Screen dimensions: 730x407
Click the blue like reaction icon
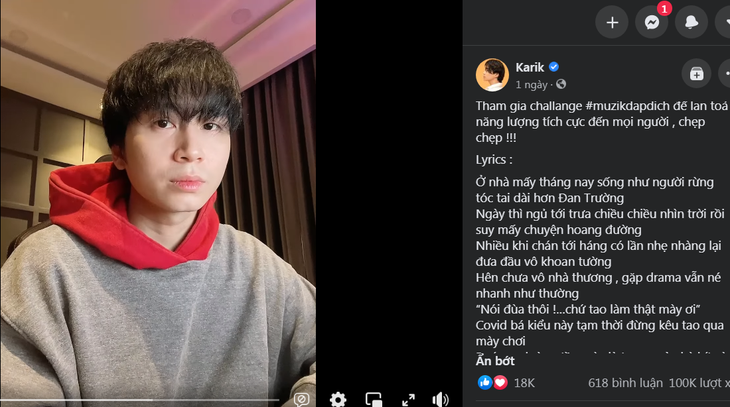coord(485,382)
